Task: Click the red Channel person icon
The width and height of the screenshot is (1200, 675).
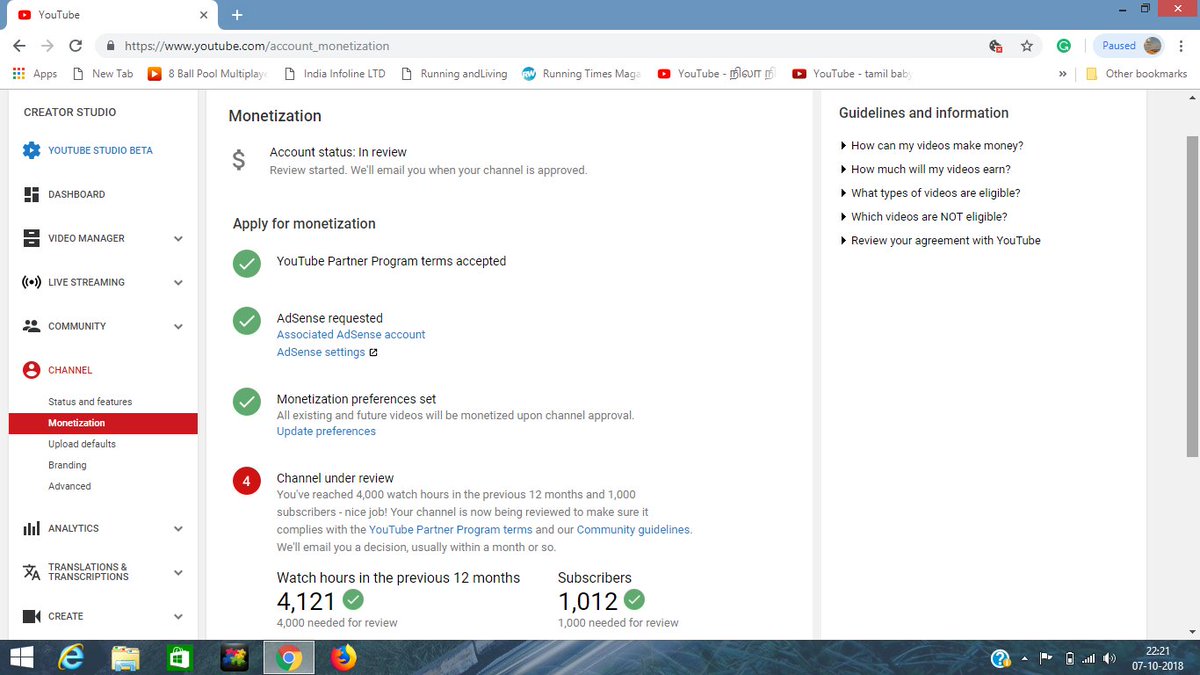Action: [31, 370]
